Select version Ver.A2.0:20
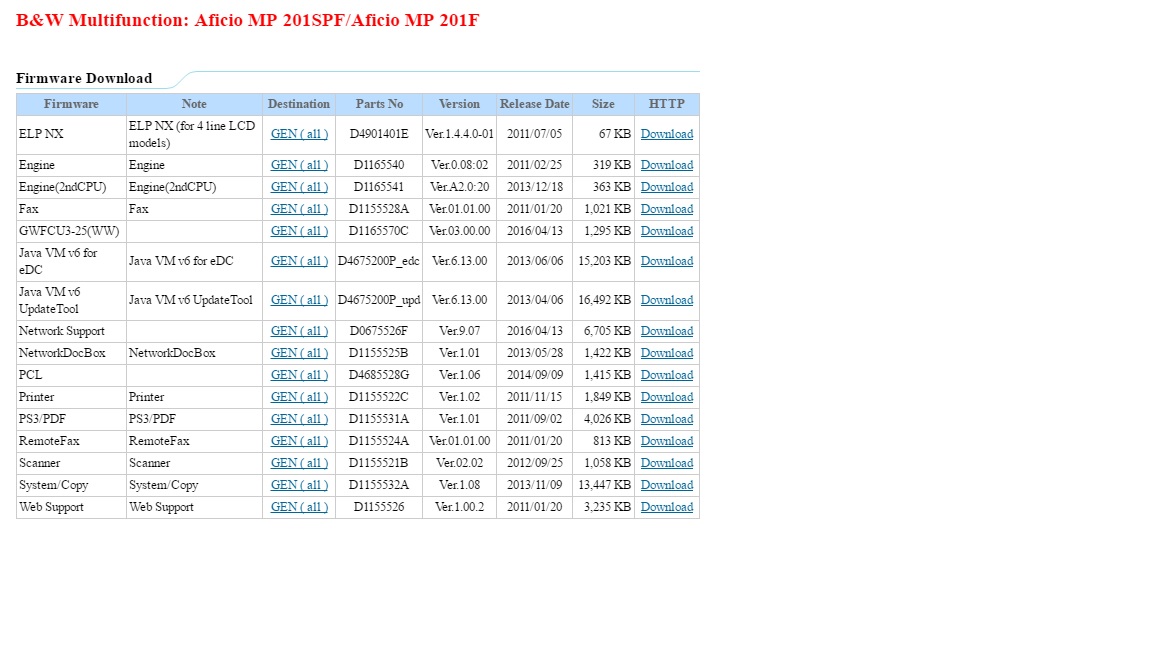This screenshot has height=648, width=1152. tap(459, 187)
